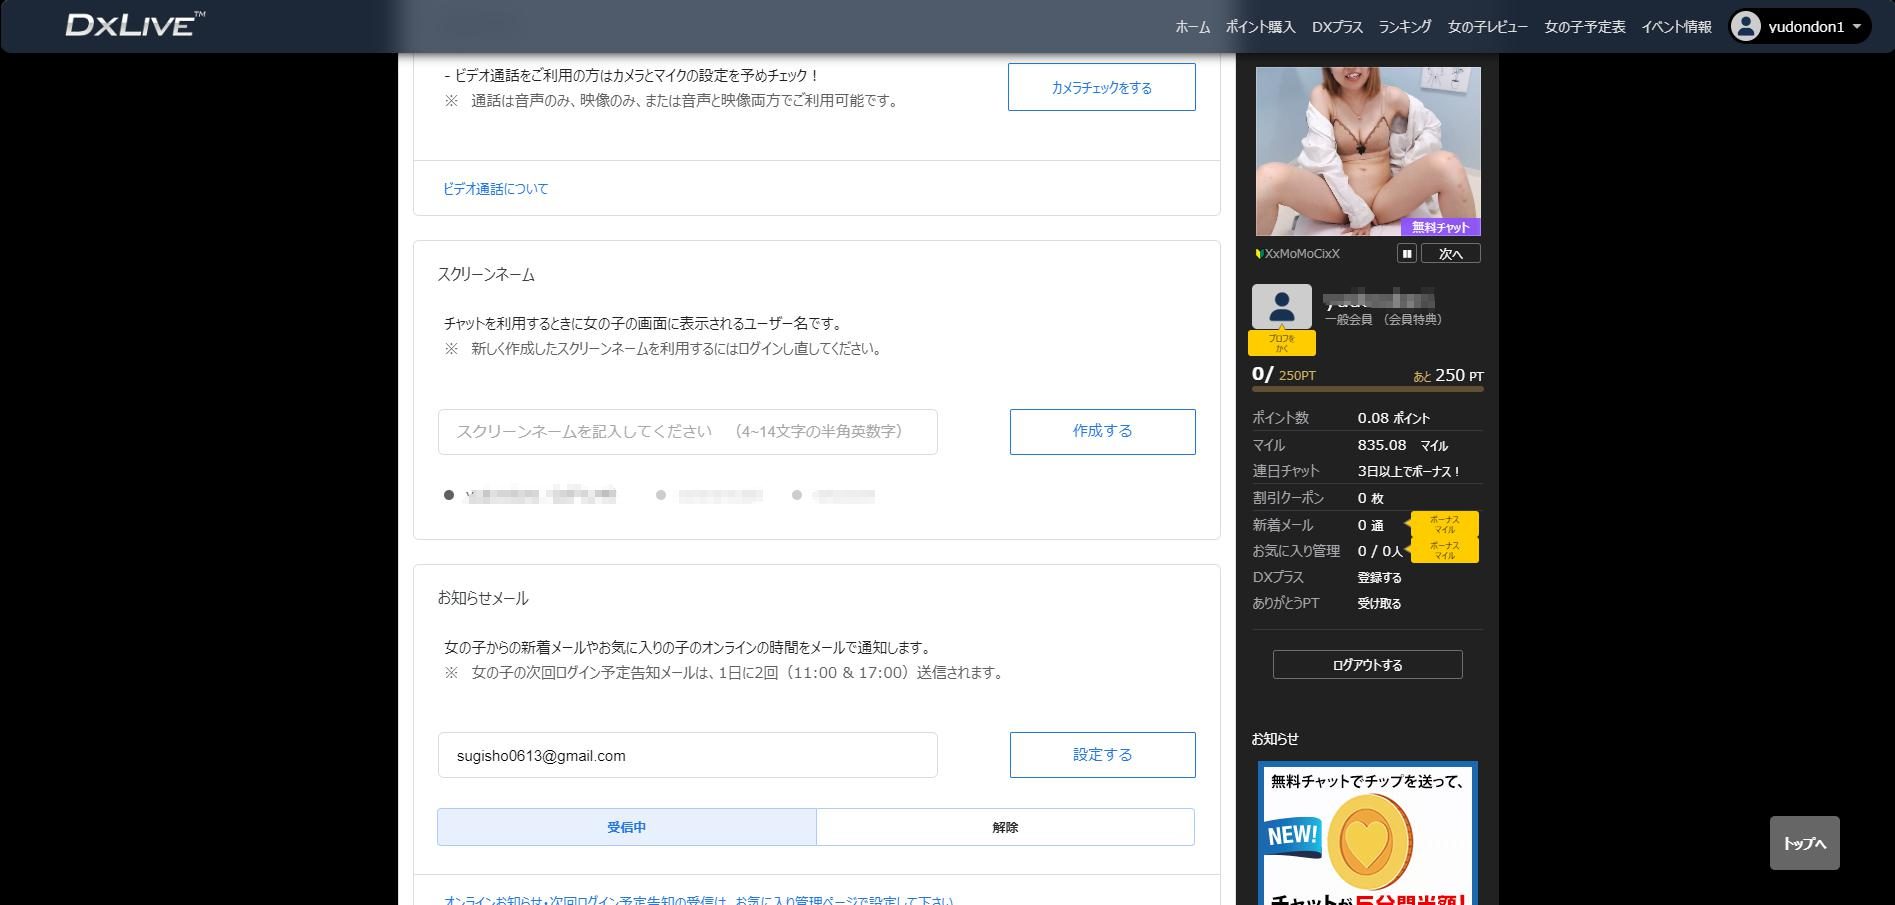Go to ポイント購入 in the top menu

click(x=1260, y=27)
